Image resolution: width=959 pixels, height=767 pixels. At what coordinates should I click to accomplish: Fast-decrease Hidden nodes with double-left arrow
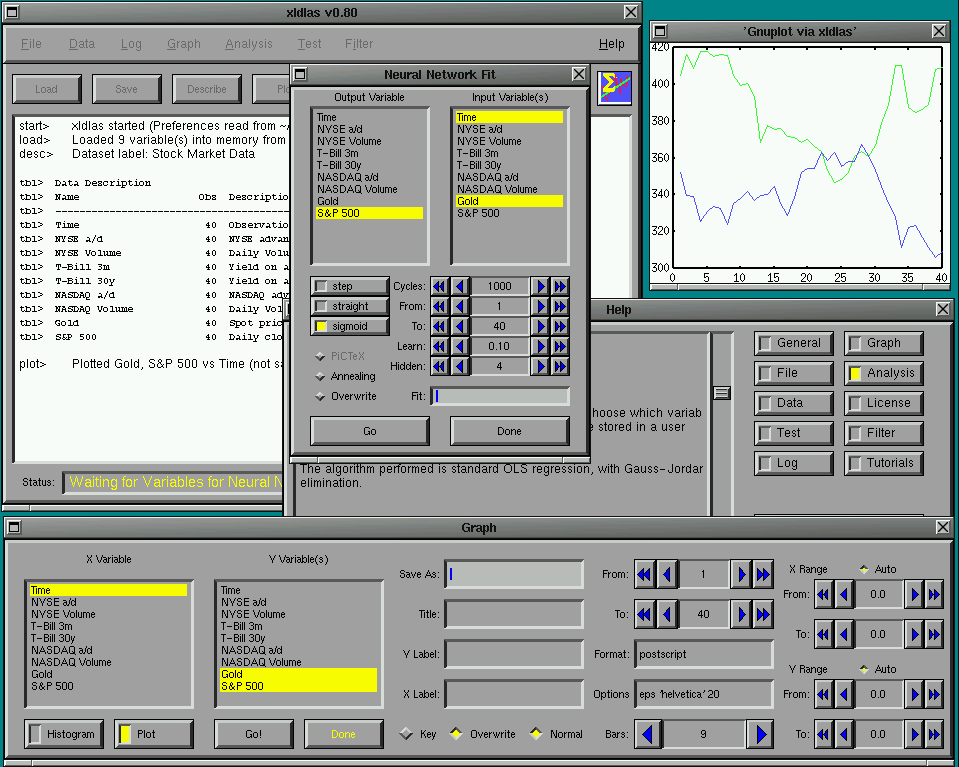pyautogui.click(x=440, y=366)
